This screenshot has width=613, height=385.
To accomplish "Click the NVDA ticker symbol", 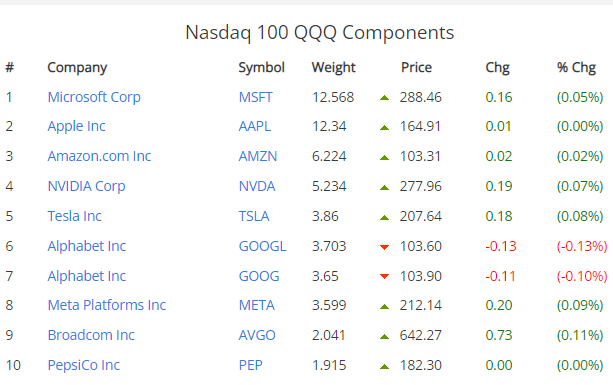I will (x=257, y=186).
